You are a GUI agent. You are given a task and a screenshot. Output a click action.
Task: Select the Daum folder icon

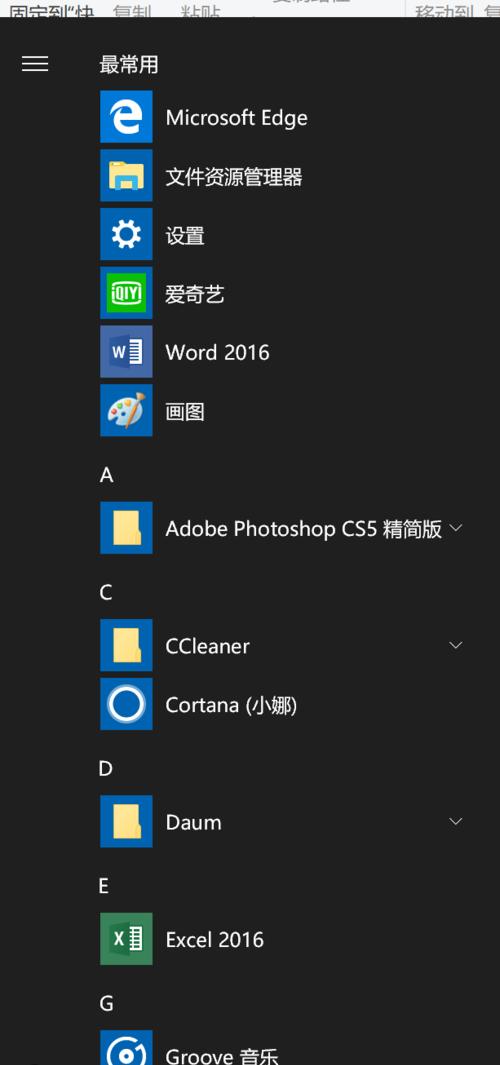click(126, 821)
